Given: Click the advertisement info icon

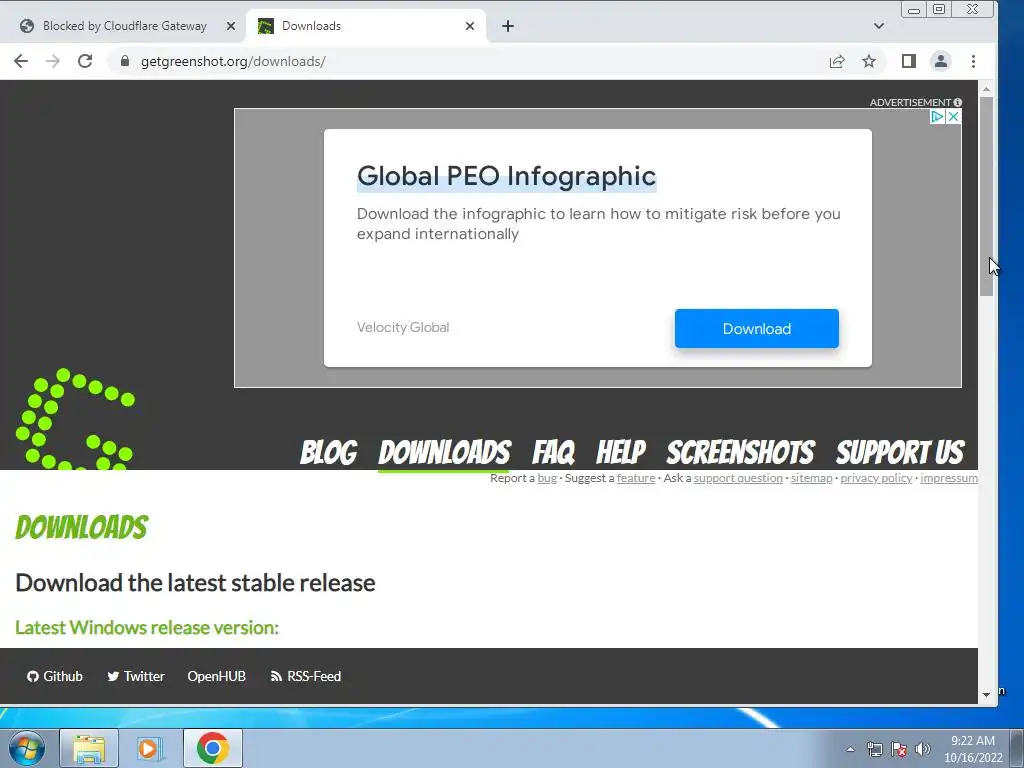Looking at the screenshot, I should 957,103.
